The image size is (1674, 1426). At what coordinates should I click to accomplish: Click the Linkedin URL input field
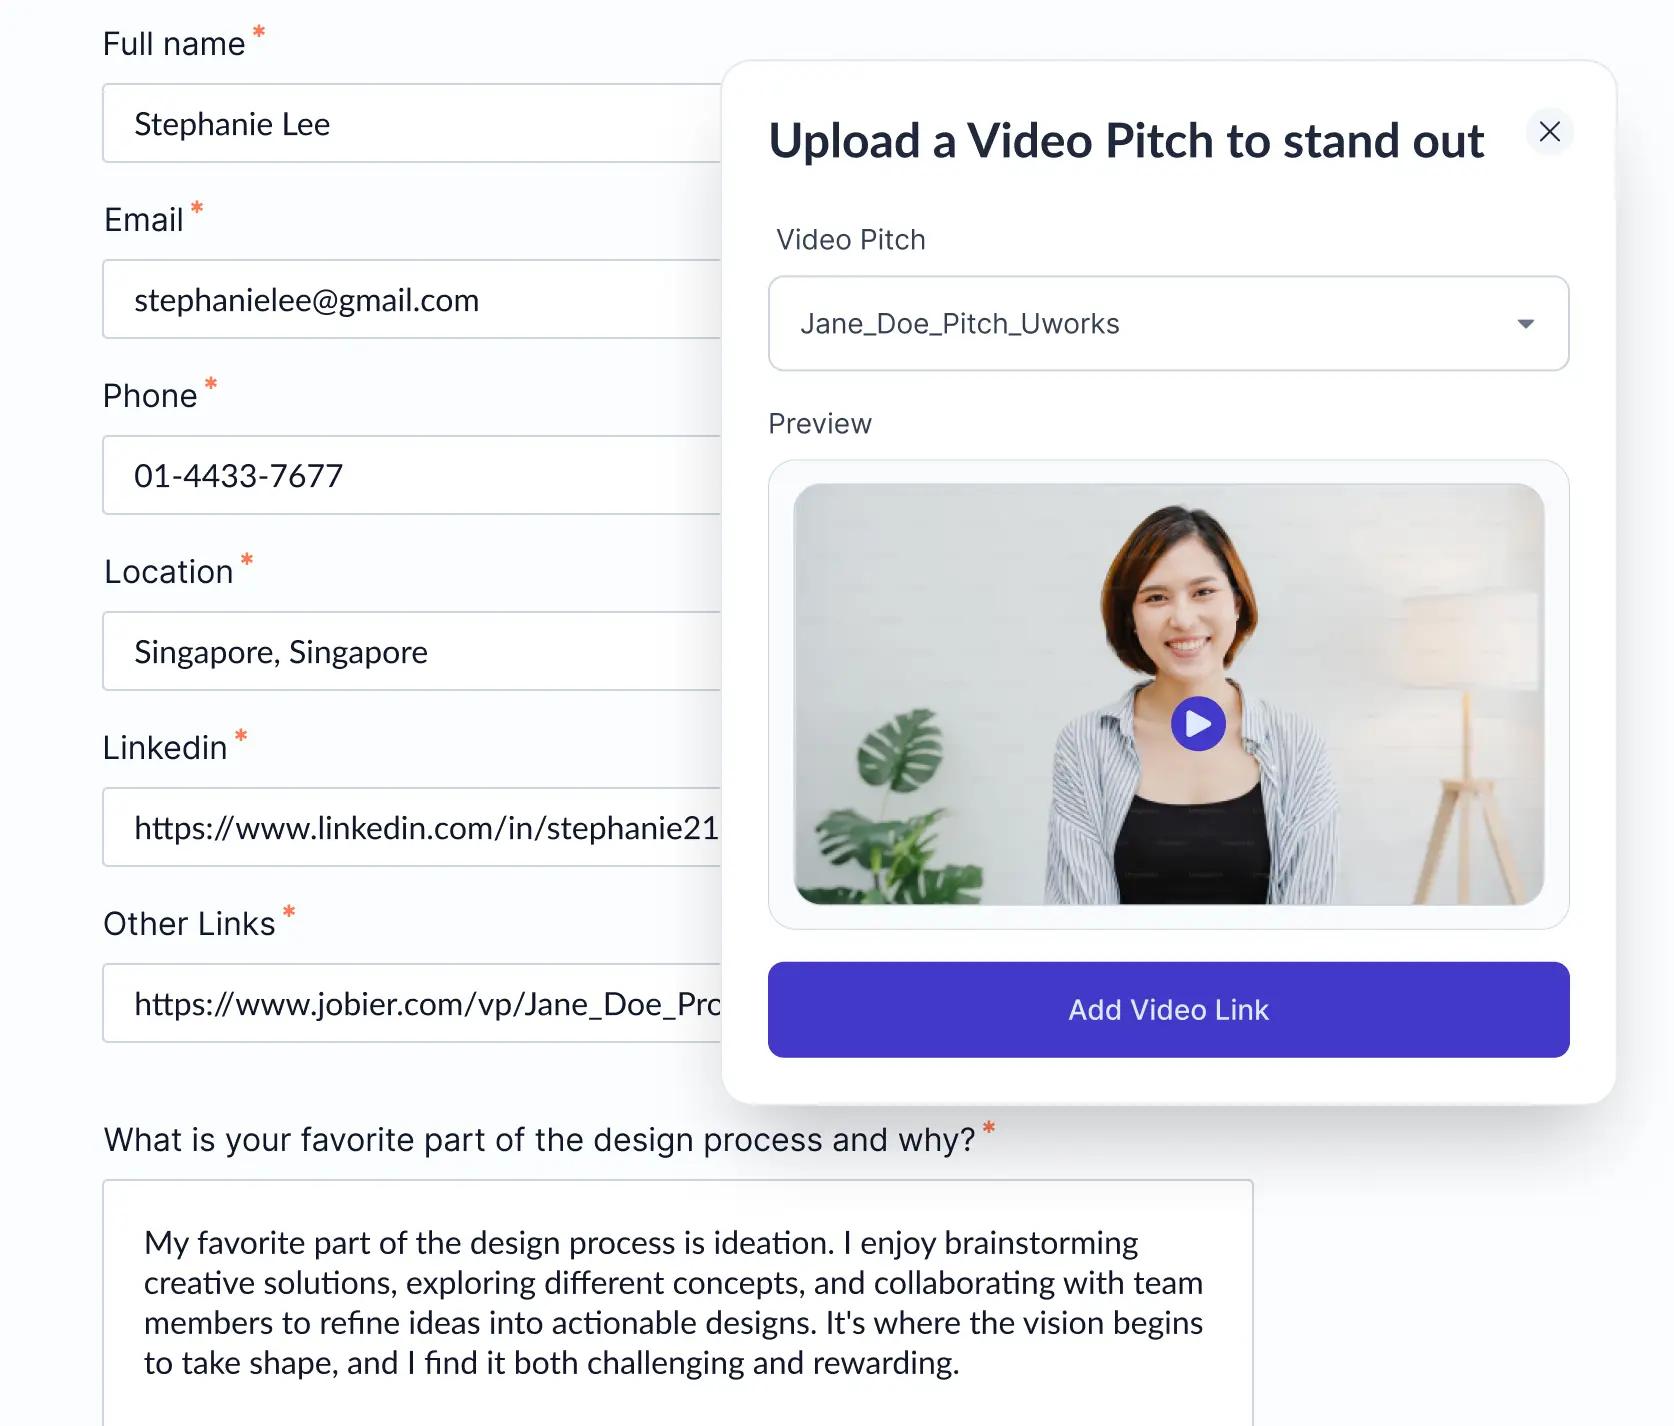click(x=412, y=827)
